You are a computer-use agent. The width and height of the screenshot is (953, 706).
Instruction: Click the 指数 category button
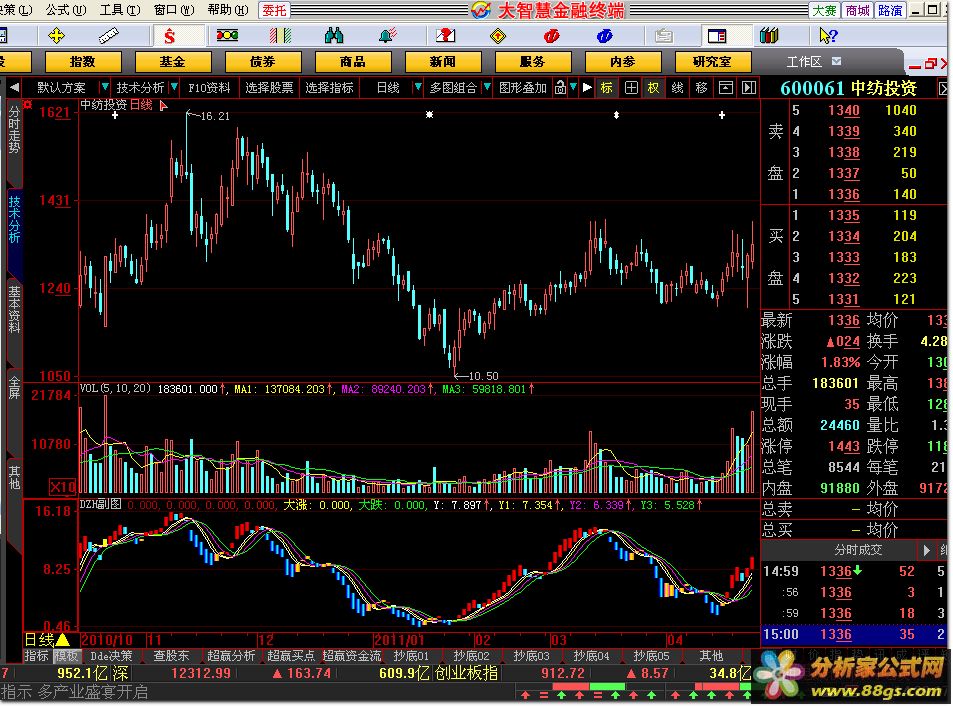point(83,62)
